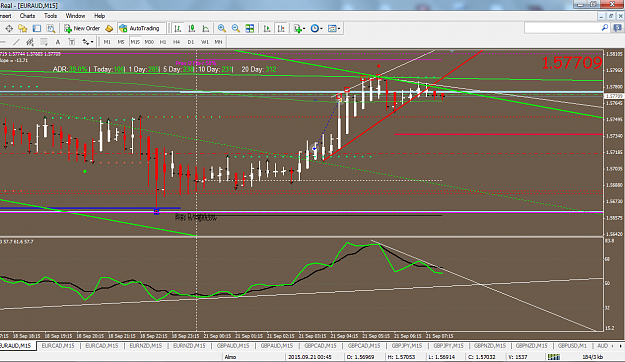Screen dimensions: 625x362
Task: Click the status bar date 2015.09.21 00:45
Action: click(x=310, y=357)
